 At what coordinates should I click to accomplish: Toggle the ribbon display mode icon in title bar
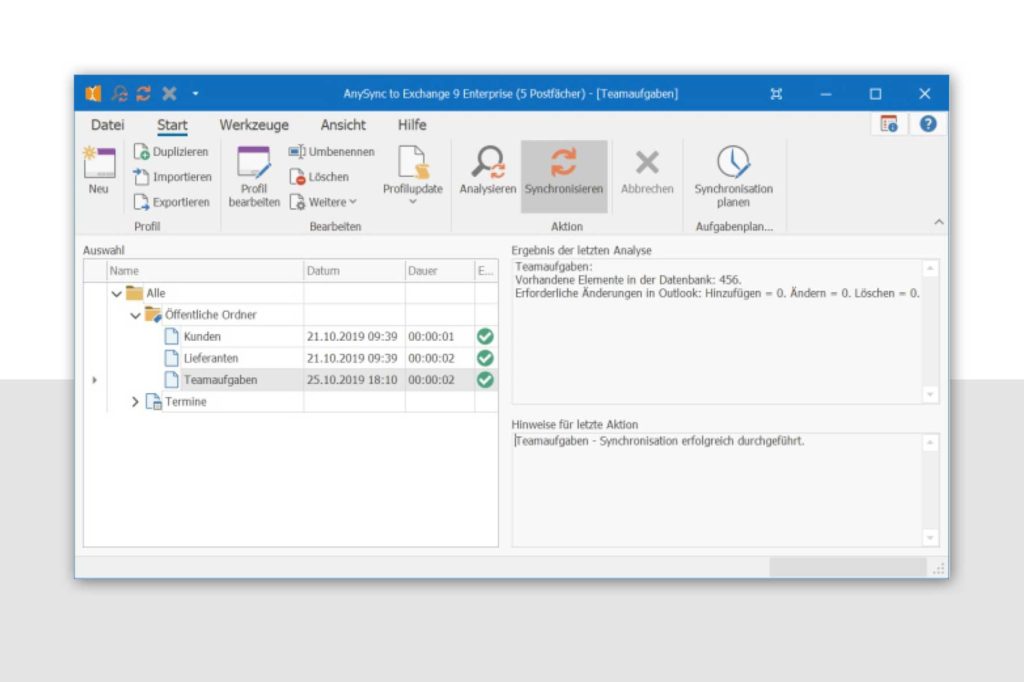[776, 93]
